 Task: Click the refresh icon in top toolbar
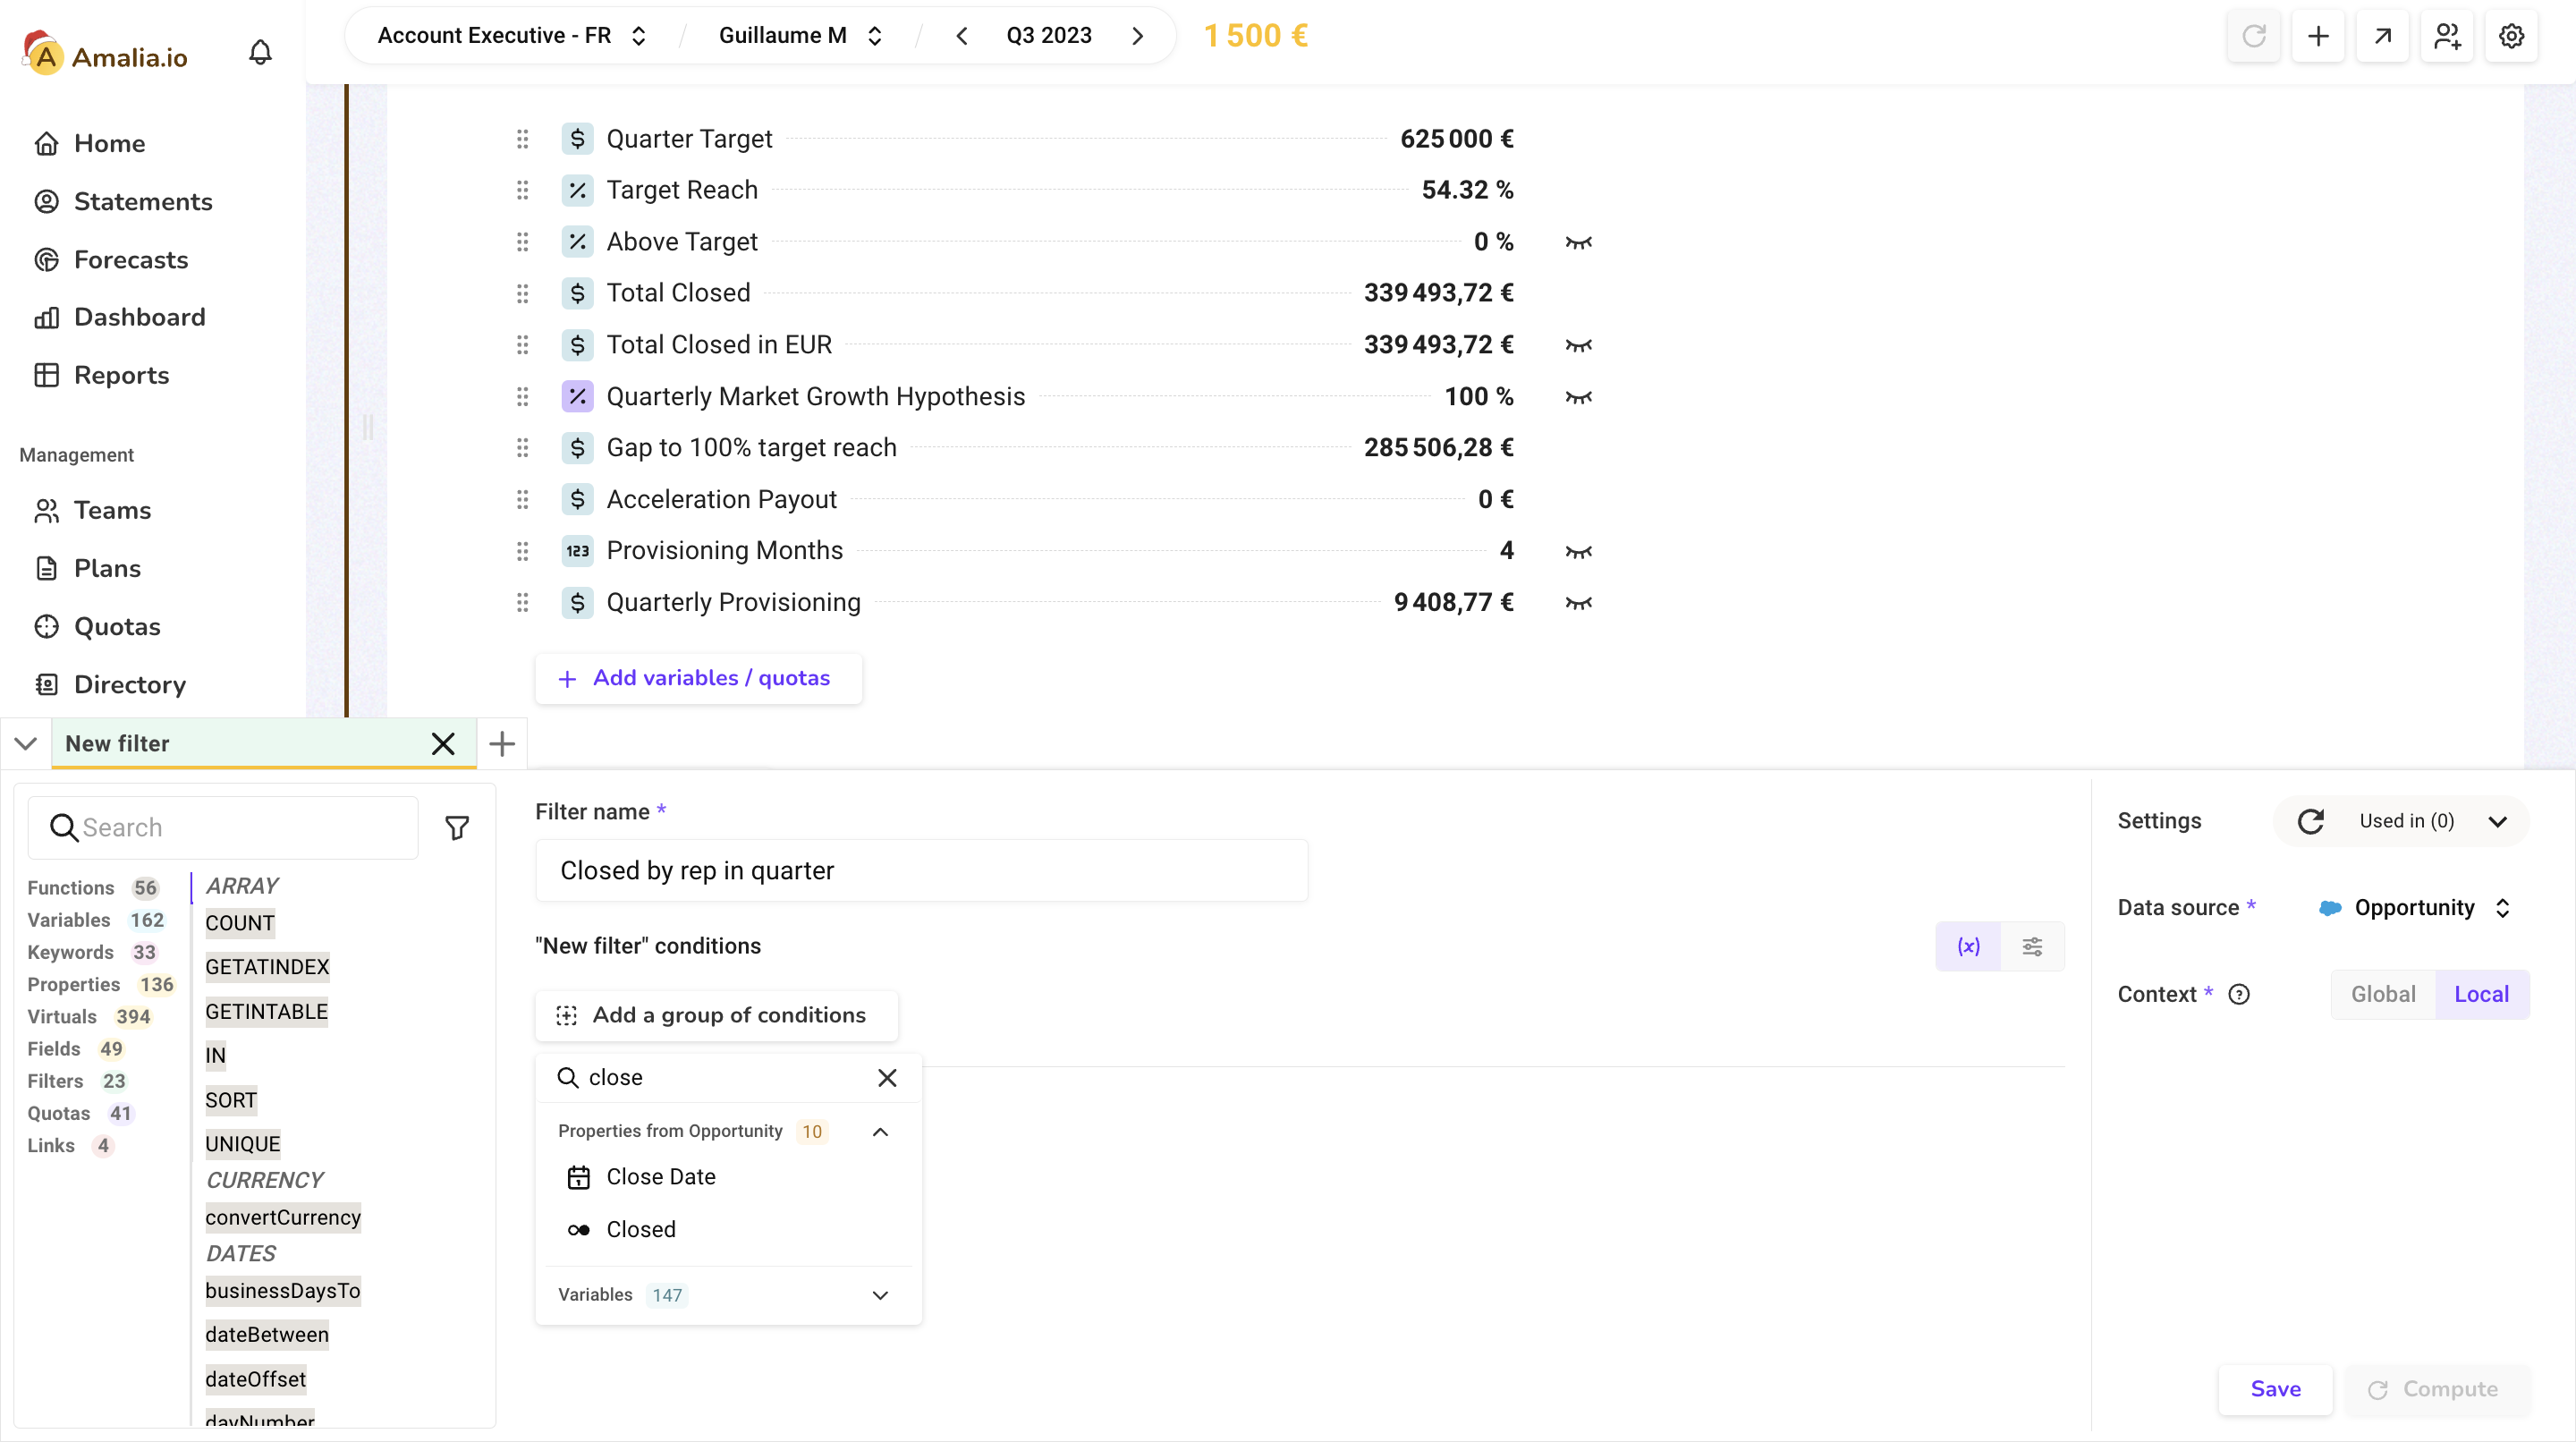tap(2253, 36)
